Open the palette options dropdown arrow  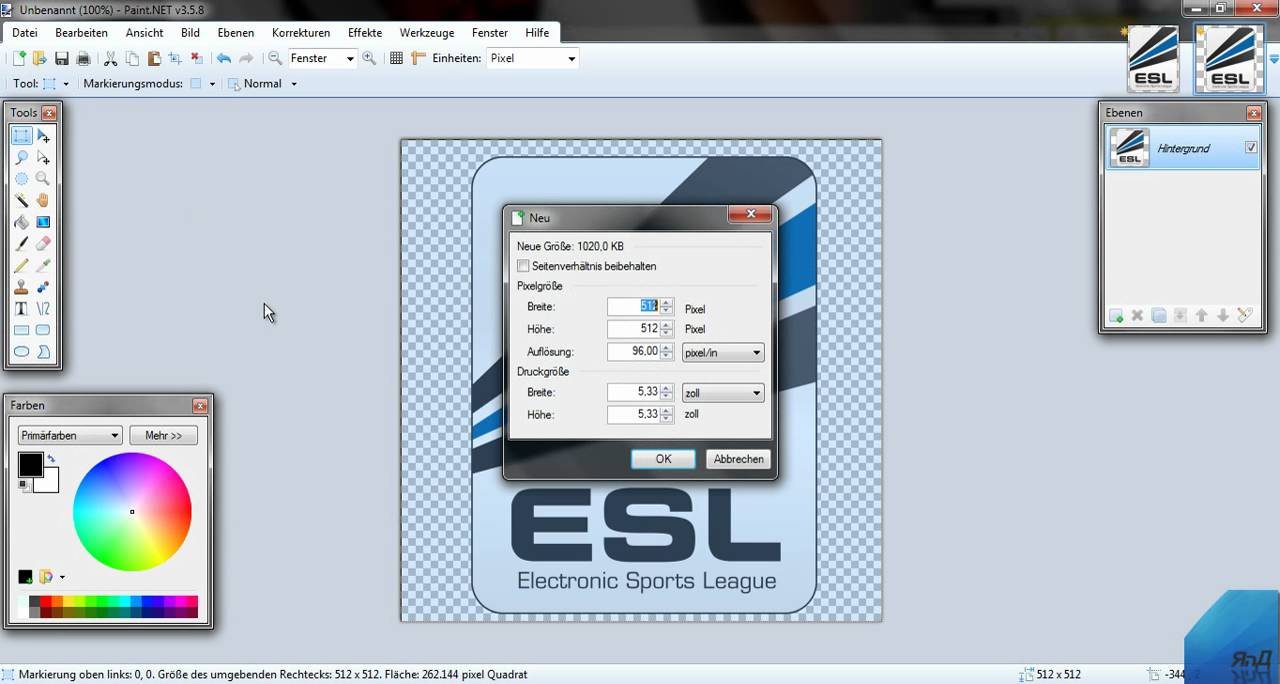[x=62, y=577]
